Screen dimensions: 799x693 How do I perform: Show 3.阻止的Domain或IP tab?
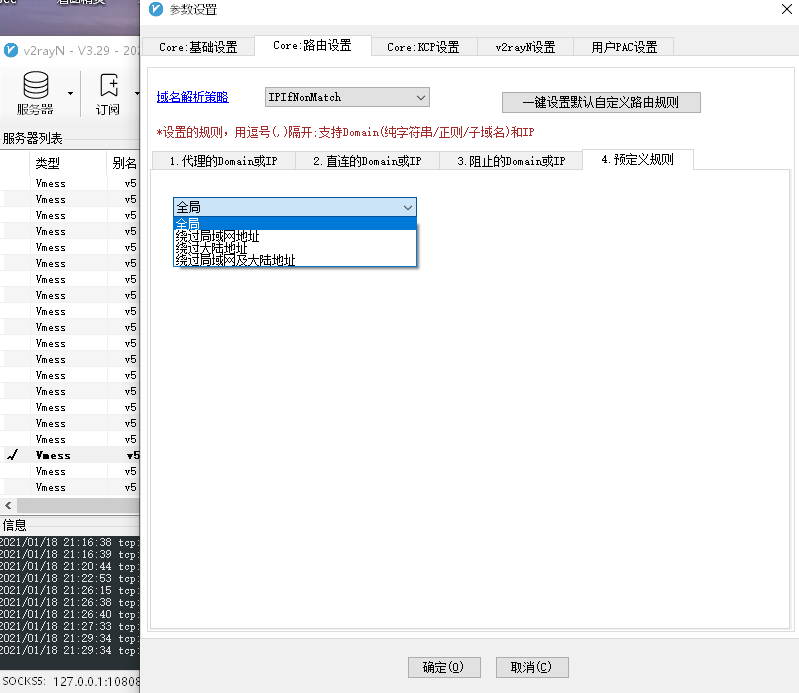(511, 161)
